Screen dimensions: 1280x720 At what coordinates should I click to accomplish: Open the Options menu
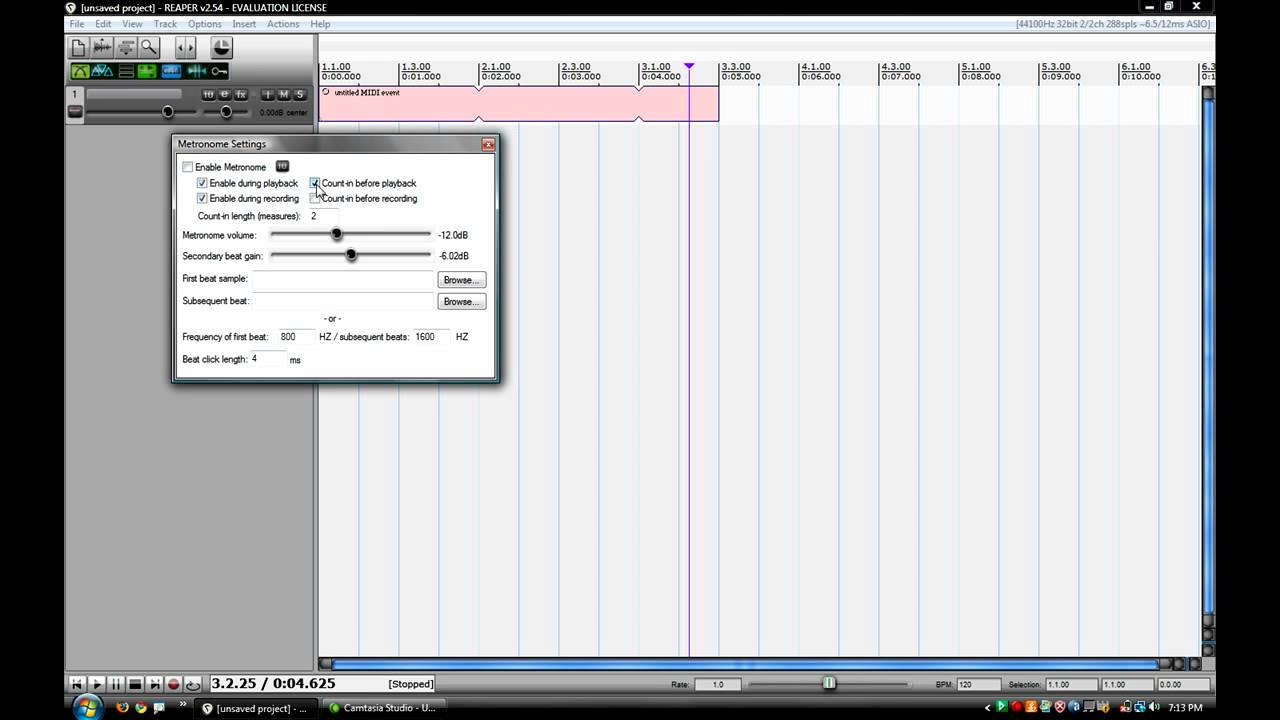pyautogui.click(x=205, y=24)
